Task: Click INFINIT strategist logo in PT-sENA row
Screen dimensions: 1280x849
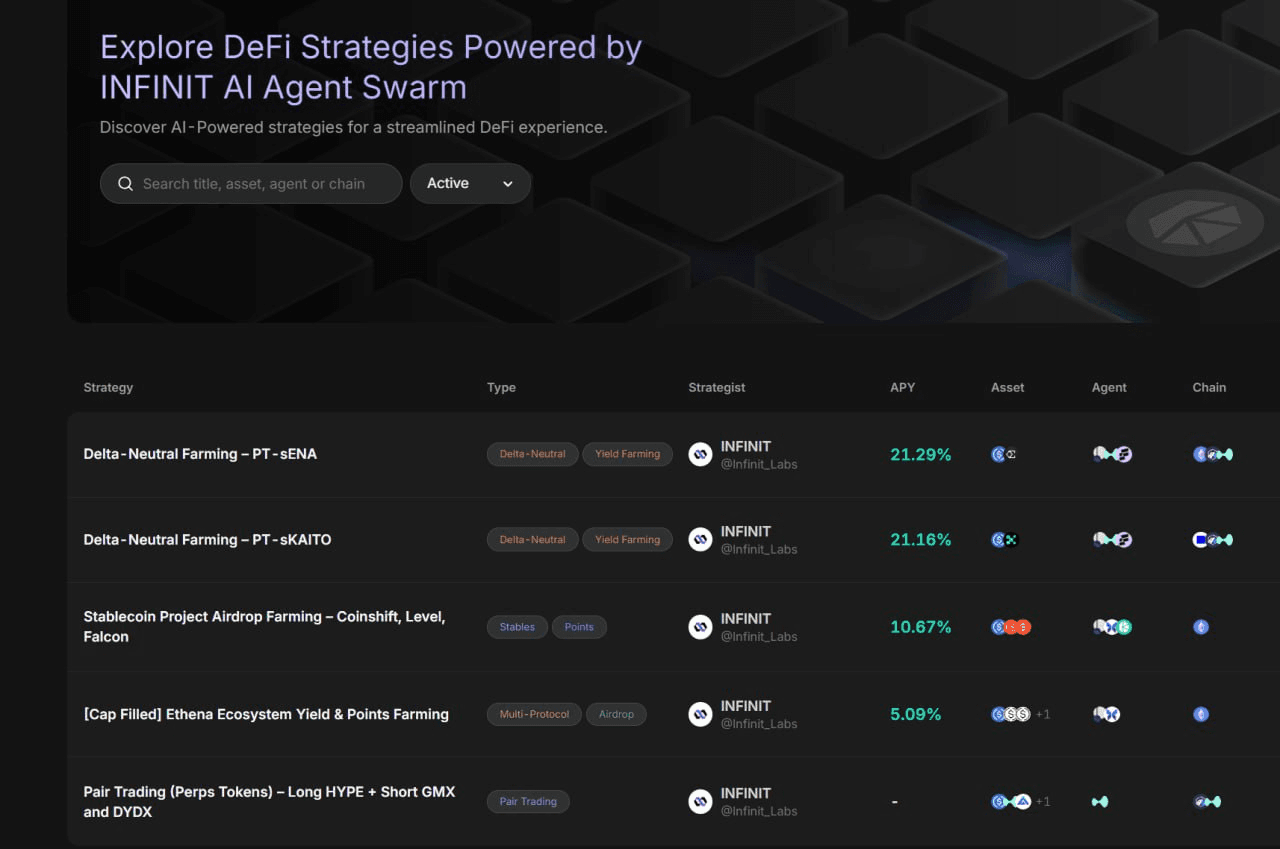Action: point(700,454)
